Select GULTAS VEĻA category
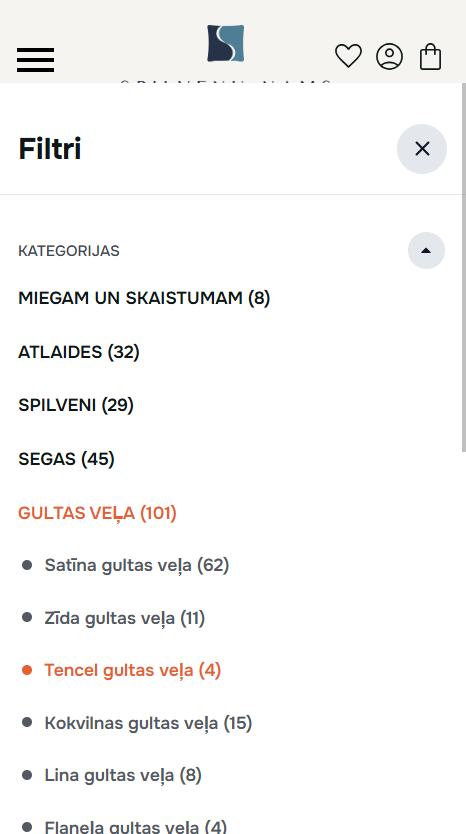This screenshot has width=466, height=834. 97,513
